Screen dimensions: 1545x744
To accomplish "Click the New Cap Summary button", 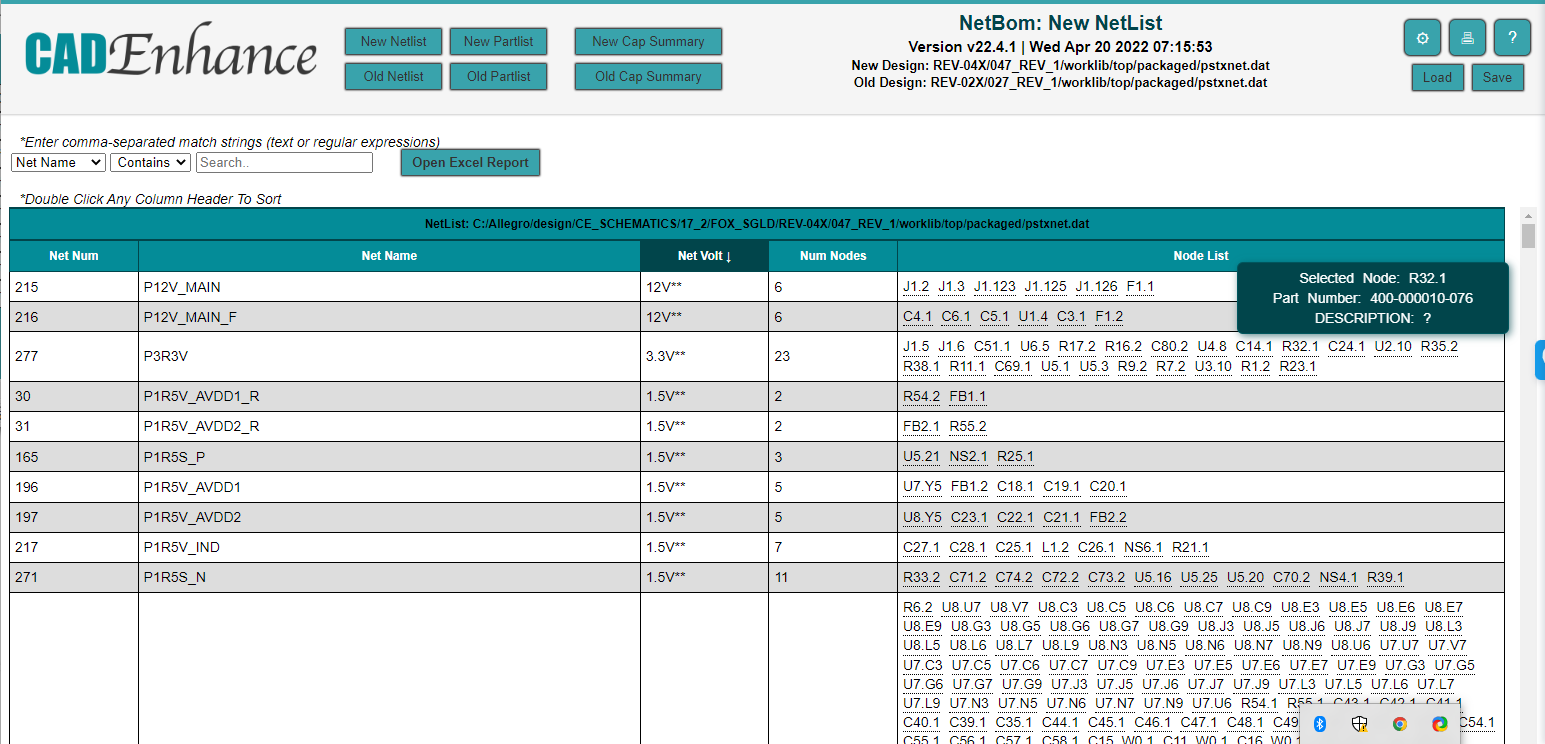I will 648,41.
